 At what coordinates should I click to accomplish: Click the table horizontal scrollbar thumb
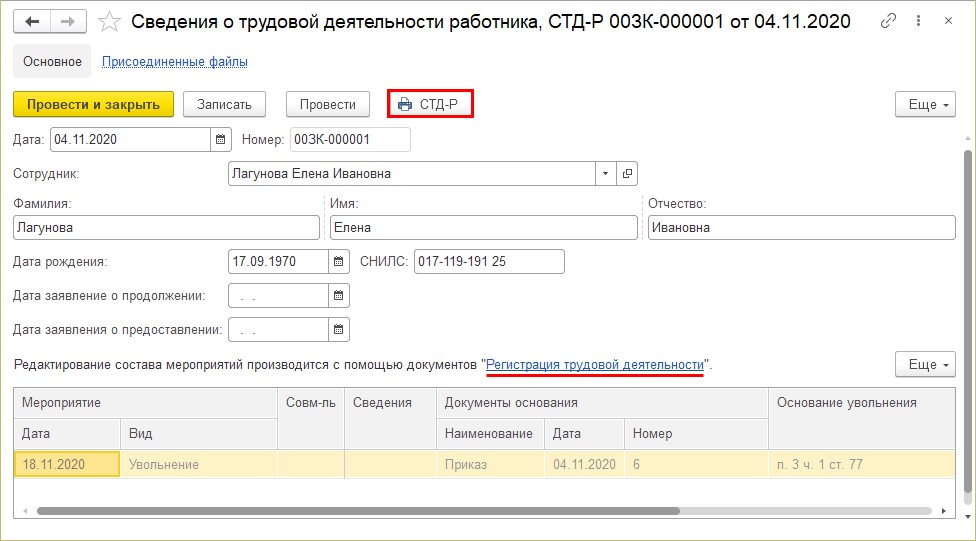click(x=358, y=511)
